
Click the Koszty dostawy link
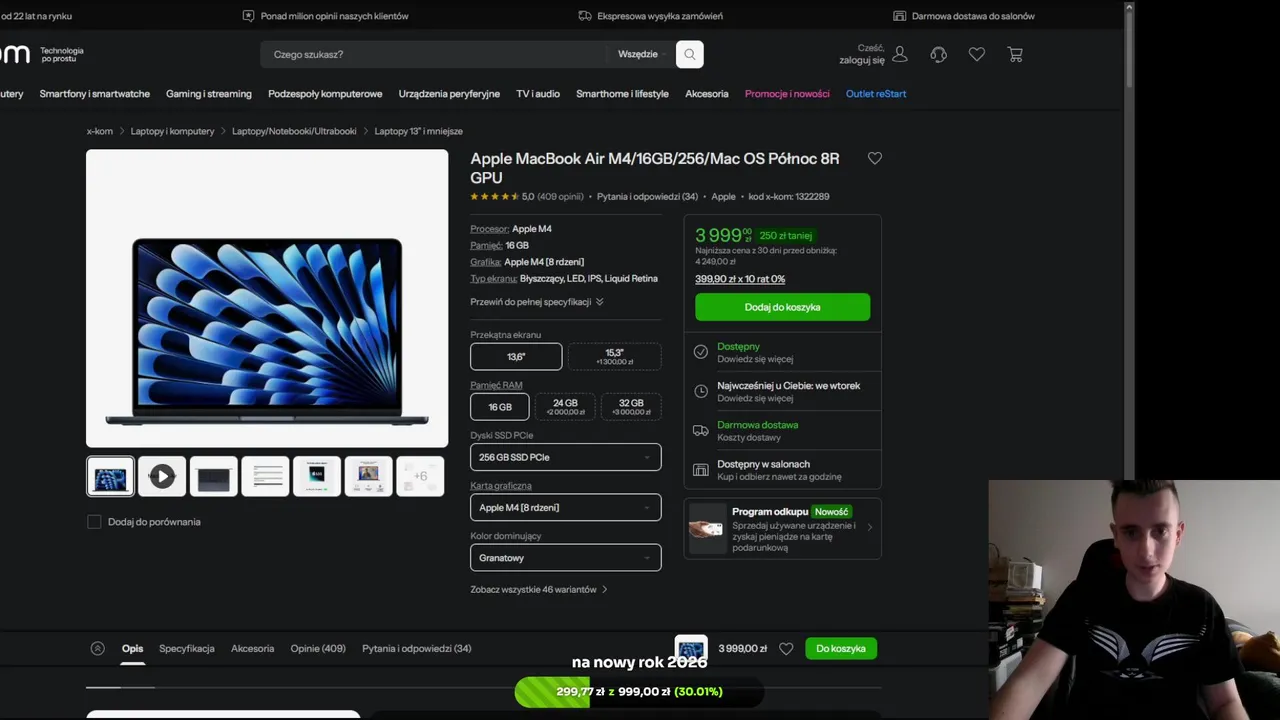click(x=749, y=438)
